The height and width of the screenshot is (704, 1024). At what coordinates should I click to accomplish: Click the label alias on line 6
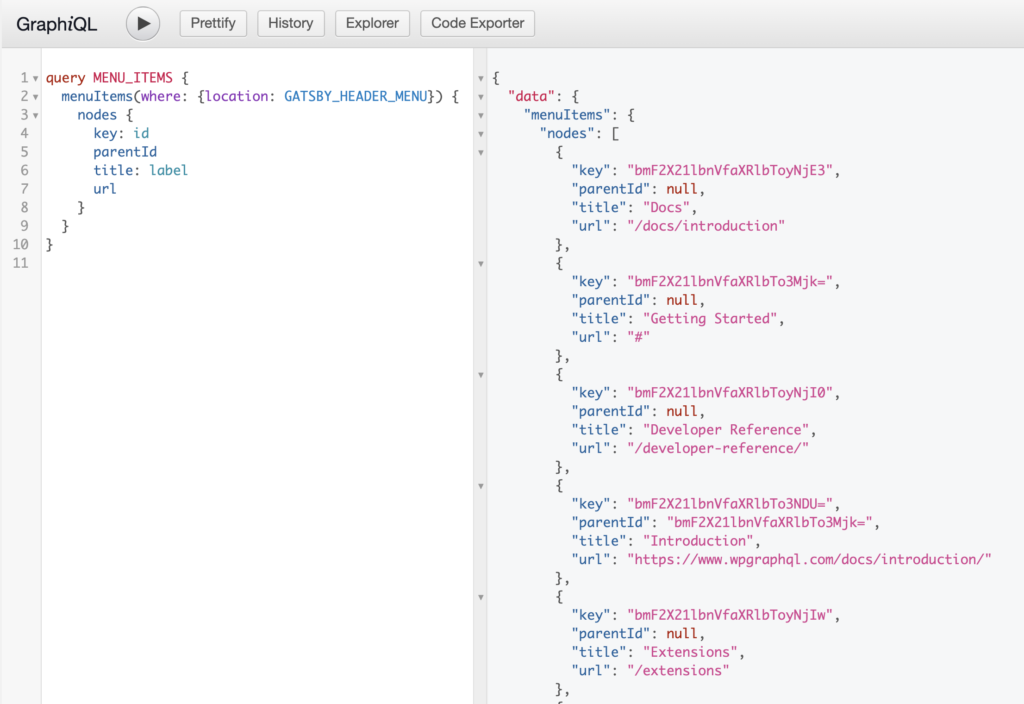tap(168, 170)
